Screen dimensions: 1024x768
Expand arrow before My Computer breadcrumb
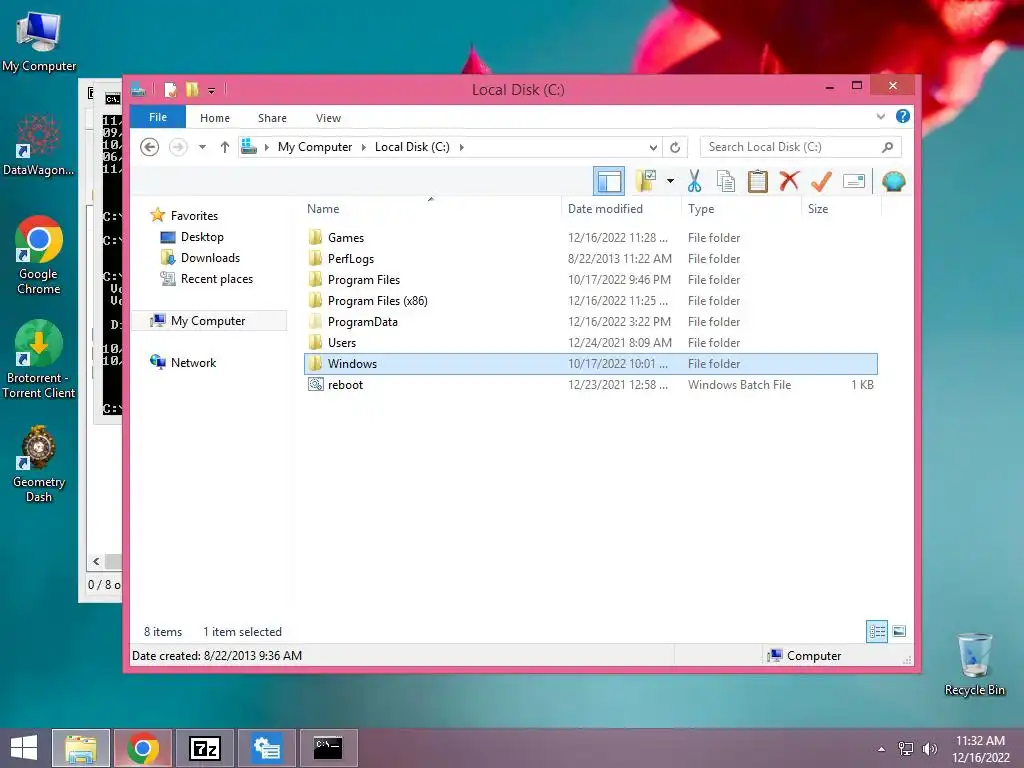[x=266, y=147]
